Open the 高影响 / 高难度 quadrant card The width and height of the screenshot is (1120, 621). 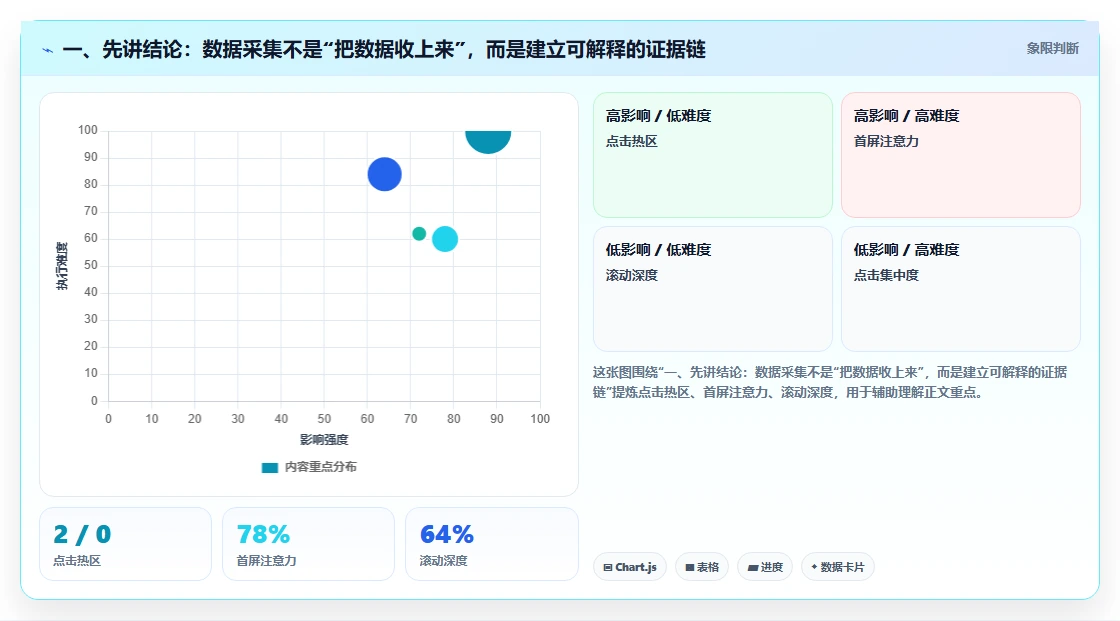tap(960, 154)
